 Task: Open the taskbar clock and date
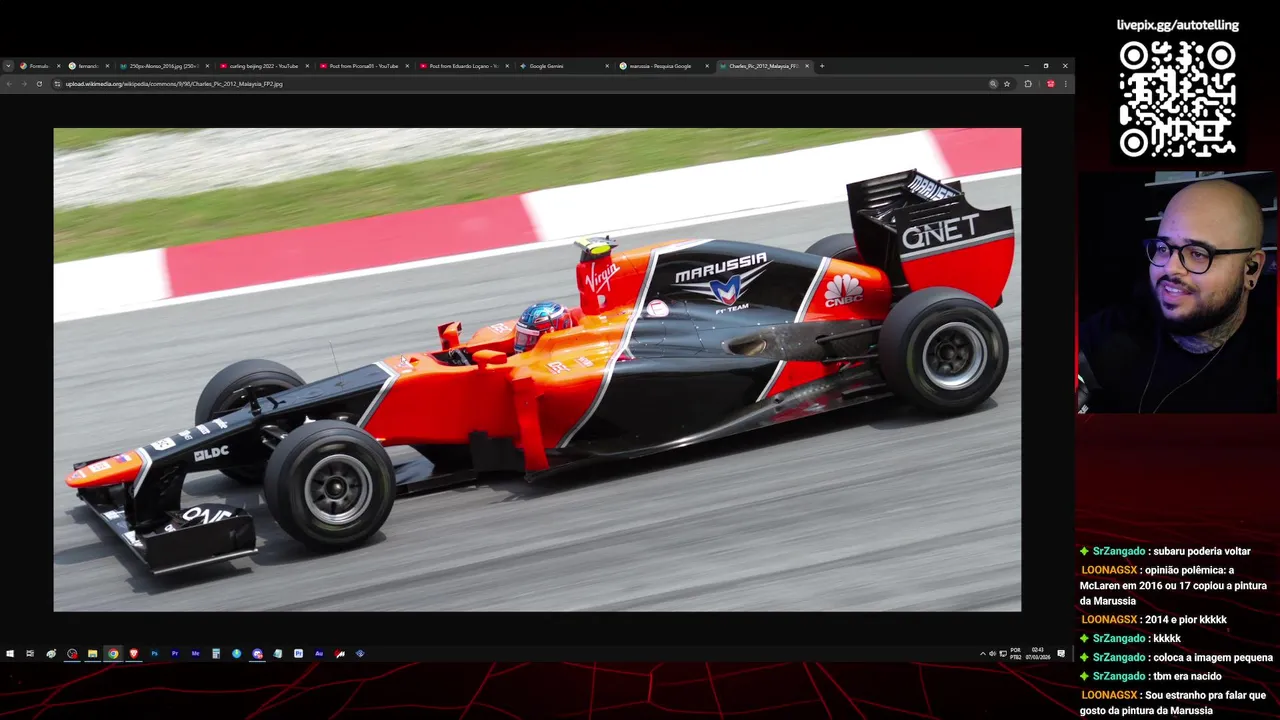1038,654
